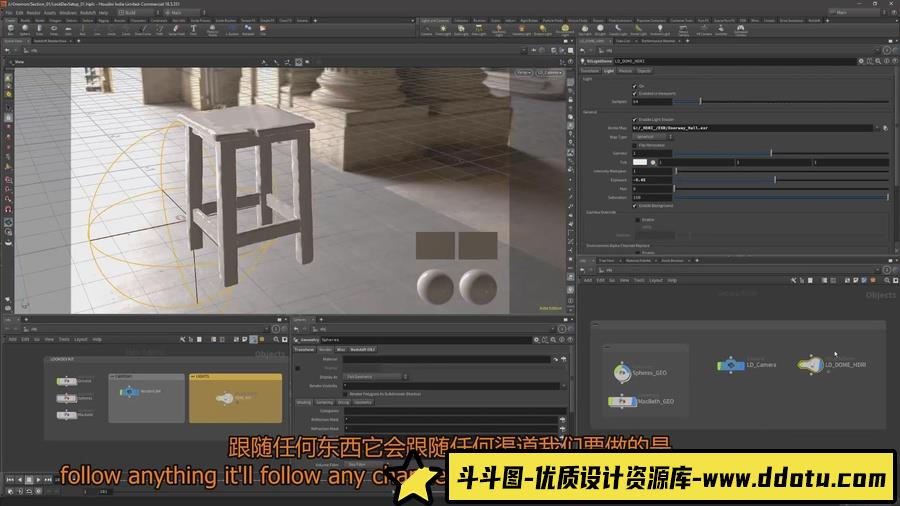Click parameter panel search magnifier icon
Viewport: 900px width, 506px height.
click(x=878, y=61)
